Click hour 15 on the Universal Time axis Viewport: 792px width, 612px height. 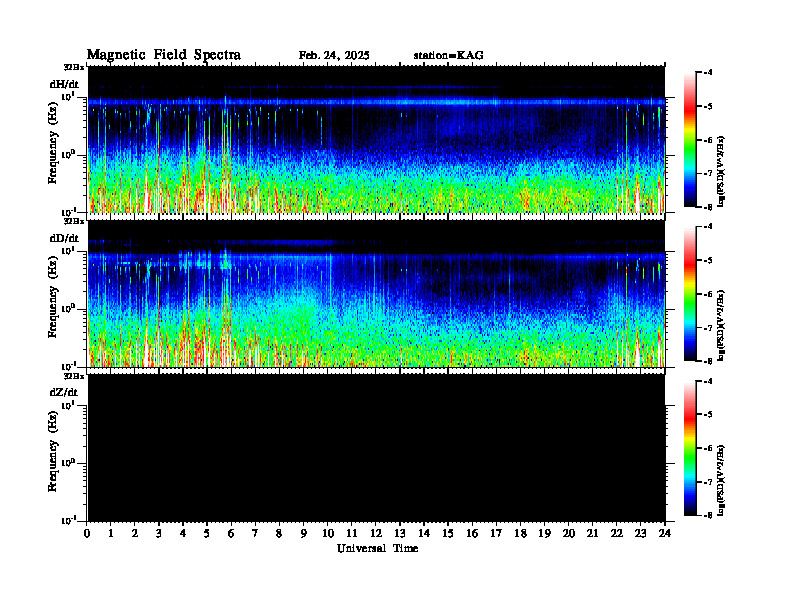[448, 534]
